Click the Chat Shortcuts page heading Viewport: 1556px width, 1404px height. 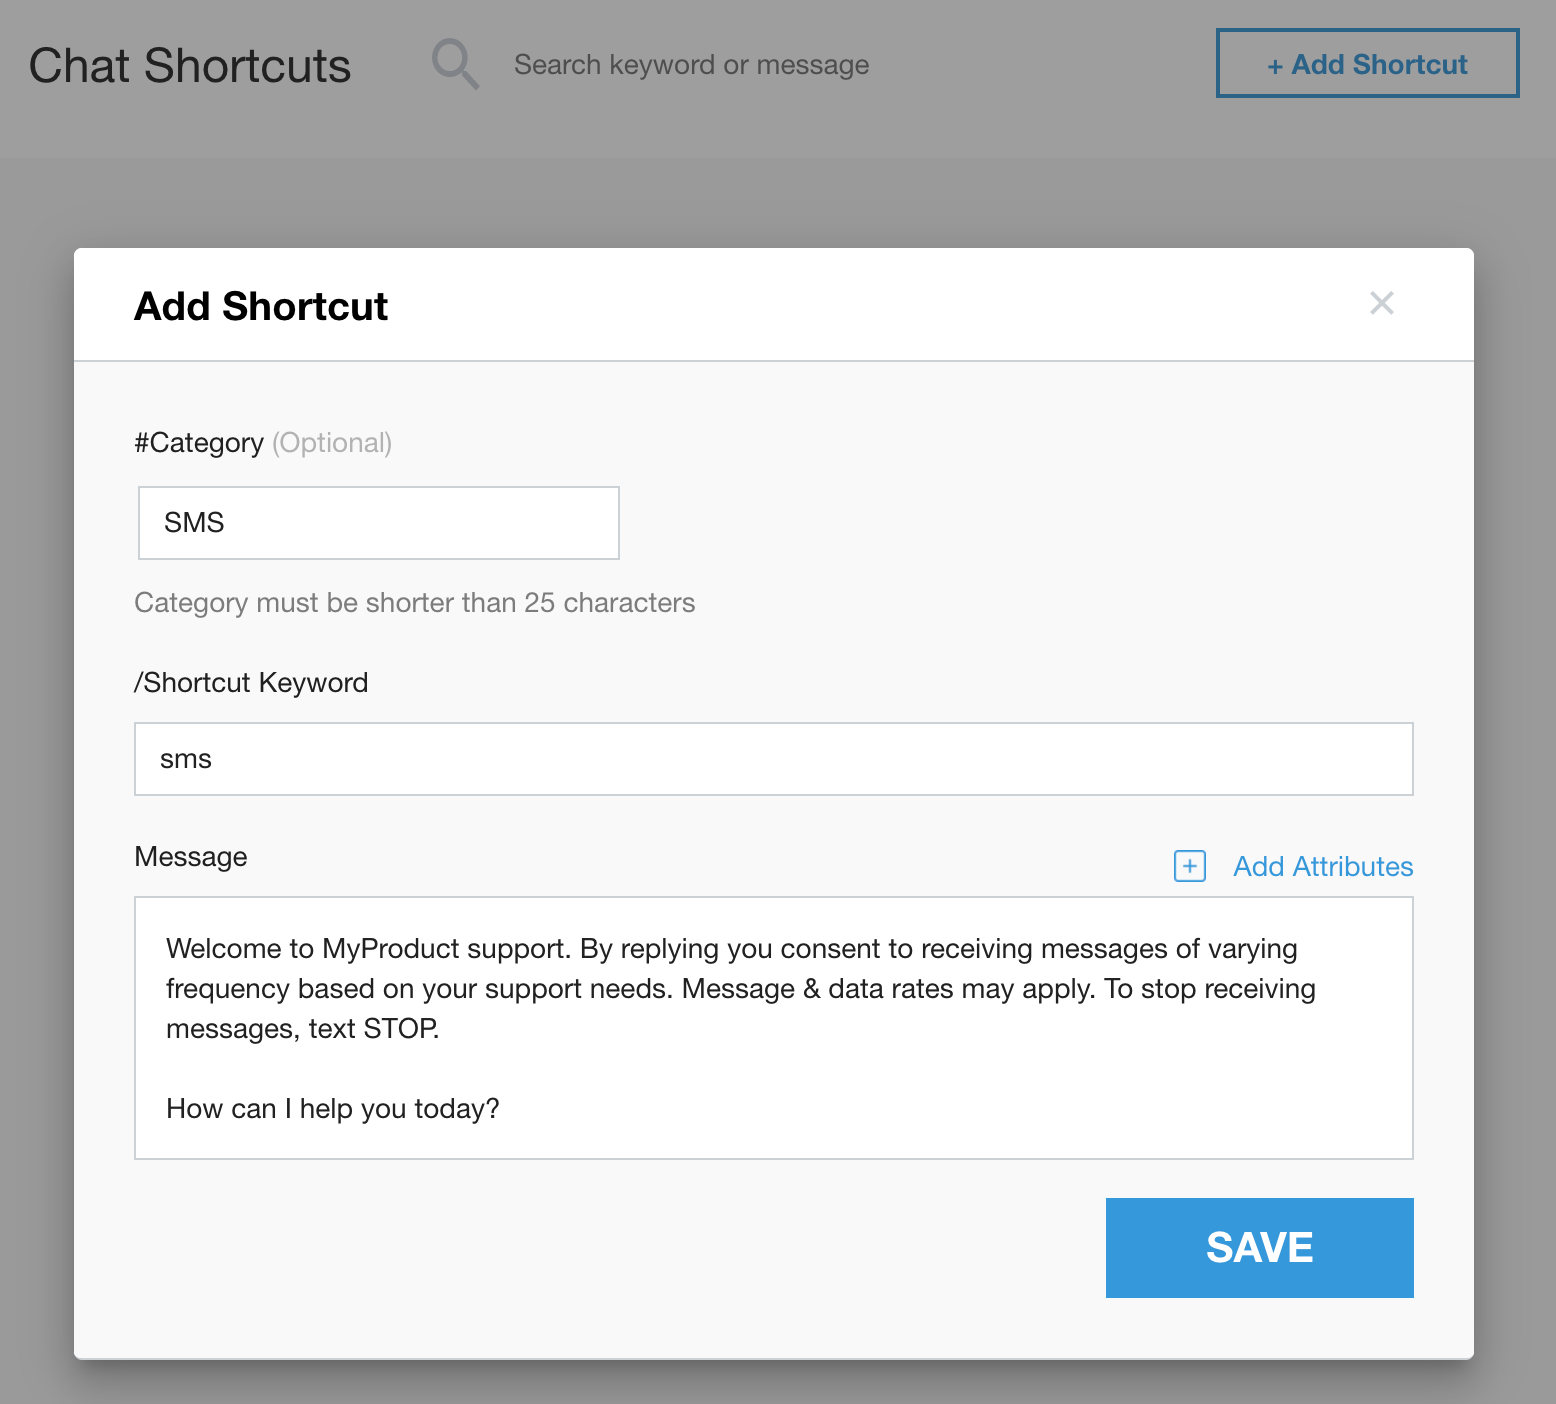coord(190,66)
